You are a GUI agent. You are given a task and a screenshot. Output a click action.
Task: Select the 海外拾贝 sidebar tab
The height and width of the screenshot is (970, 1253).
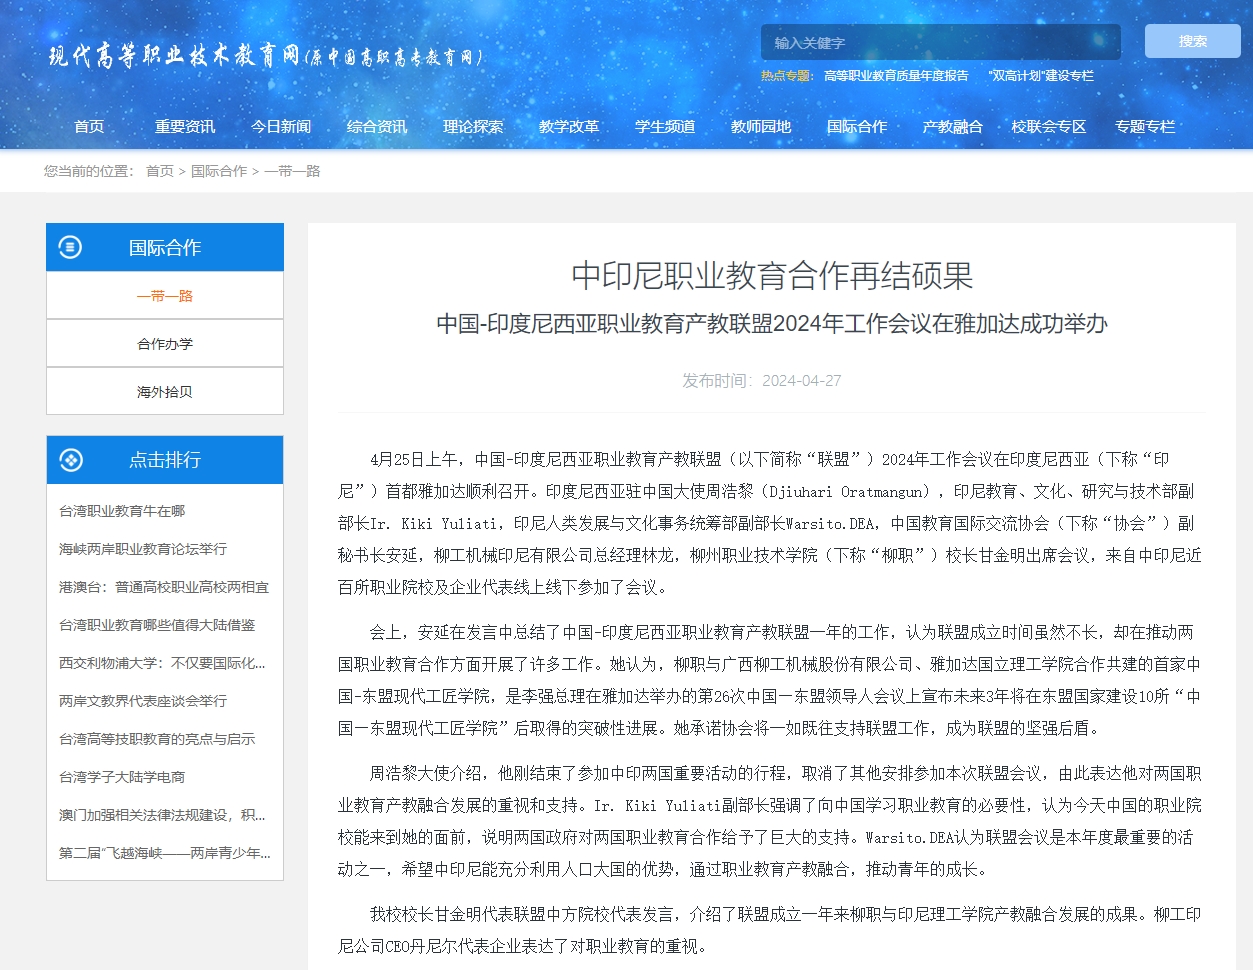tap(165, 392)
